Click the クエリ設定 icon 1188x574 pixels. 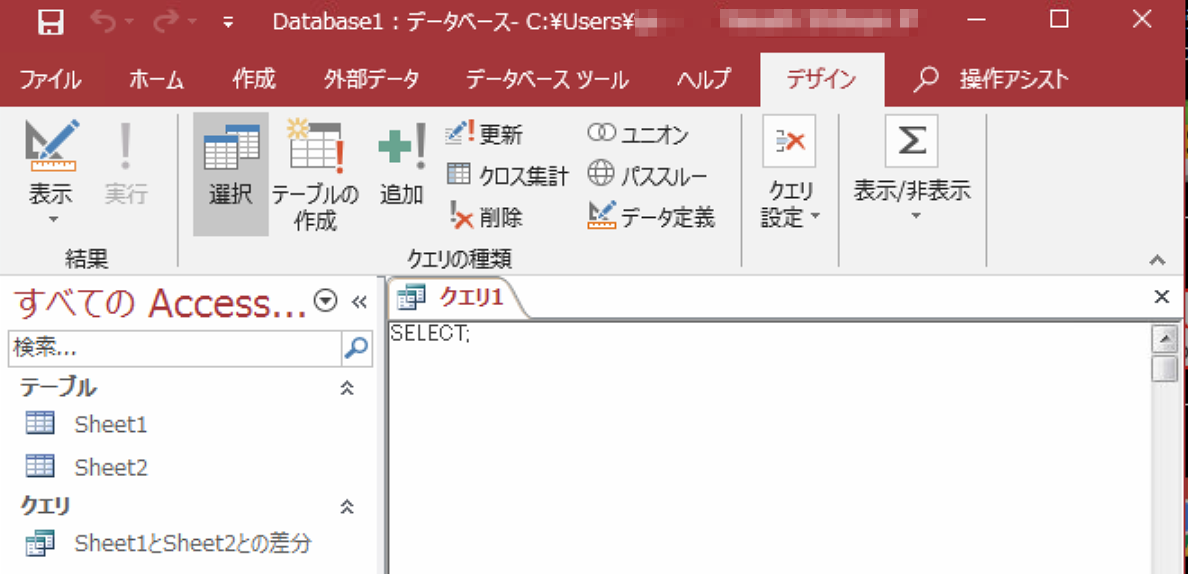coord(789,141)
